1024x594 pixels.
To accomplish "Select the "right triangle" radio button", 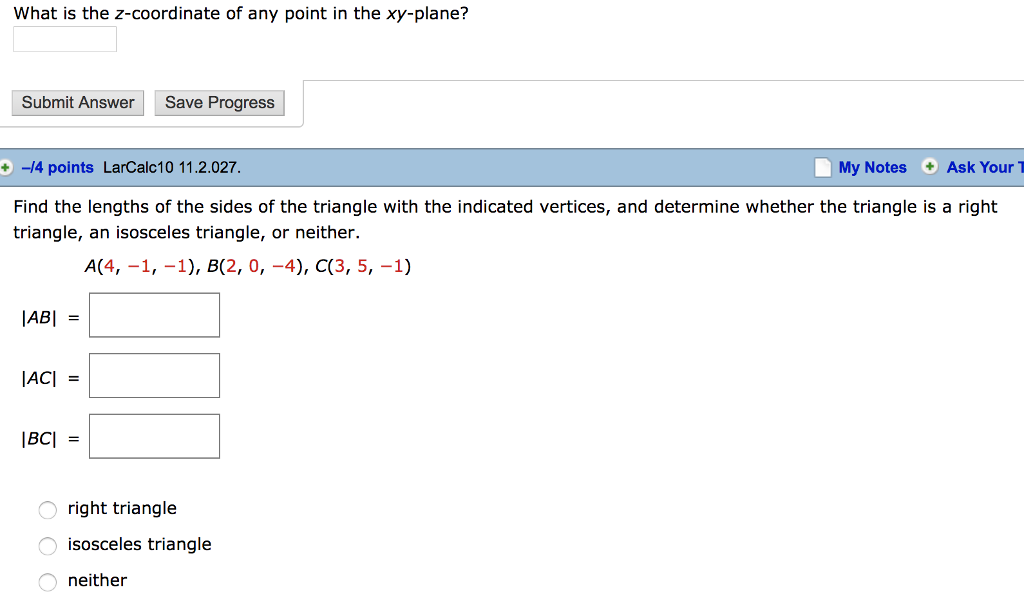I will [47, 510].
